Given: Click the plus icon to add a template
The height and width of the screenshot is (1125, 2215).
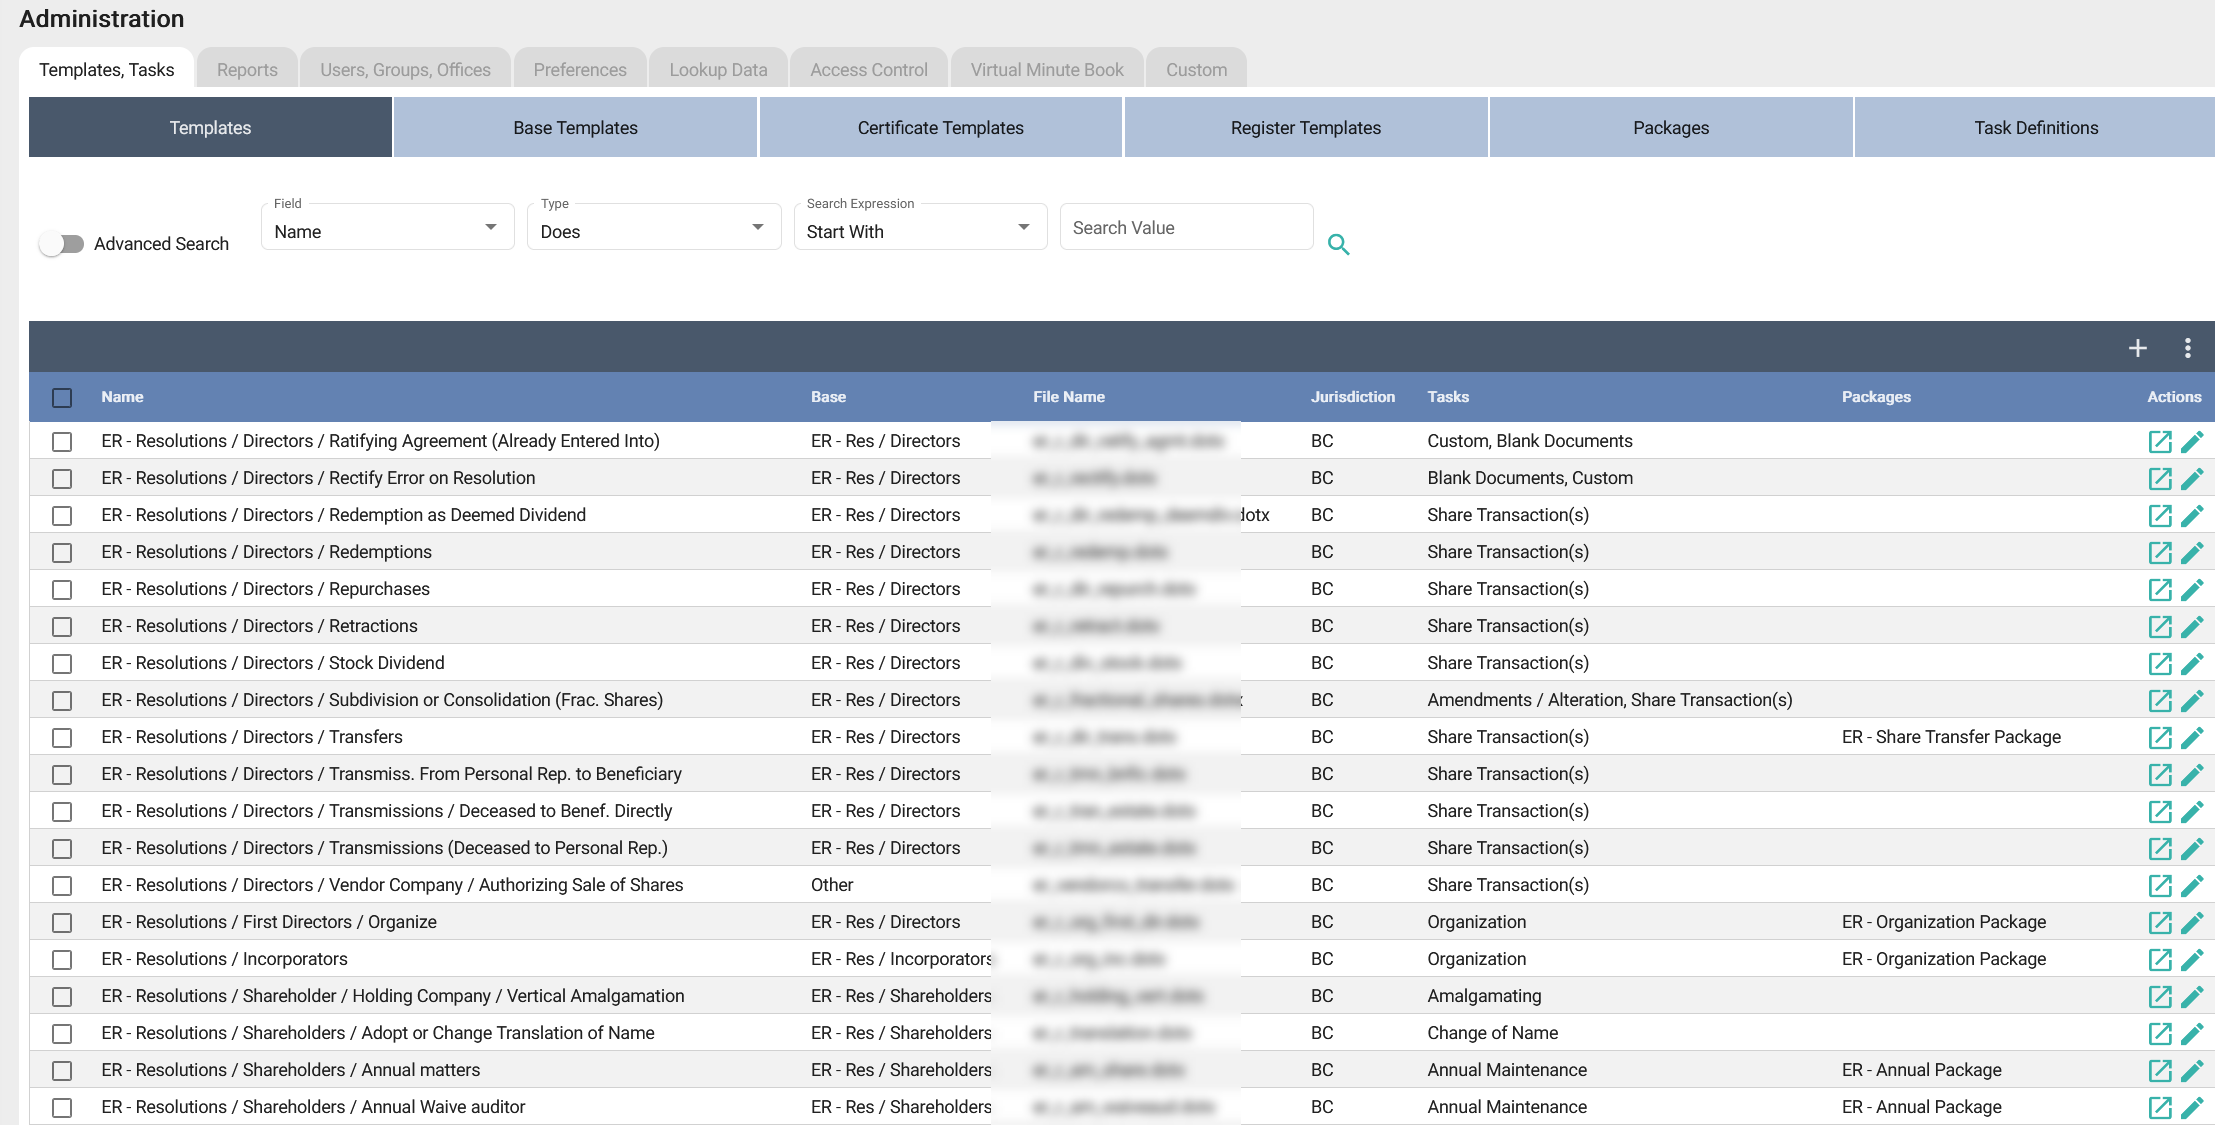Looking at the screenshot, I should pyautogui.click(x=2137, y=348).
